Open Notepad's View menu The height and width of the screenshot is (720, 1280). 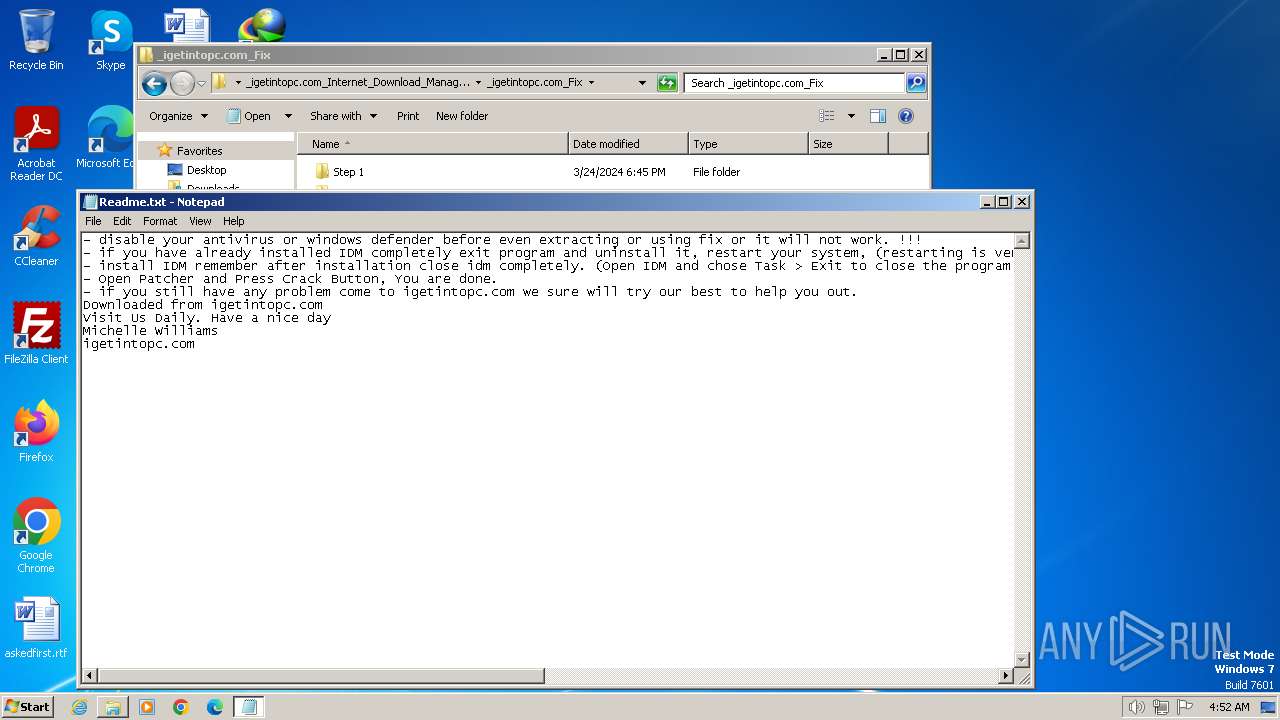(x=200, y=221)
